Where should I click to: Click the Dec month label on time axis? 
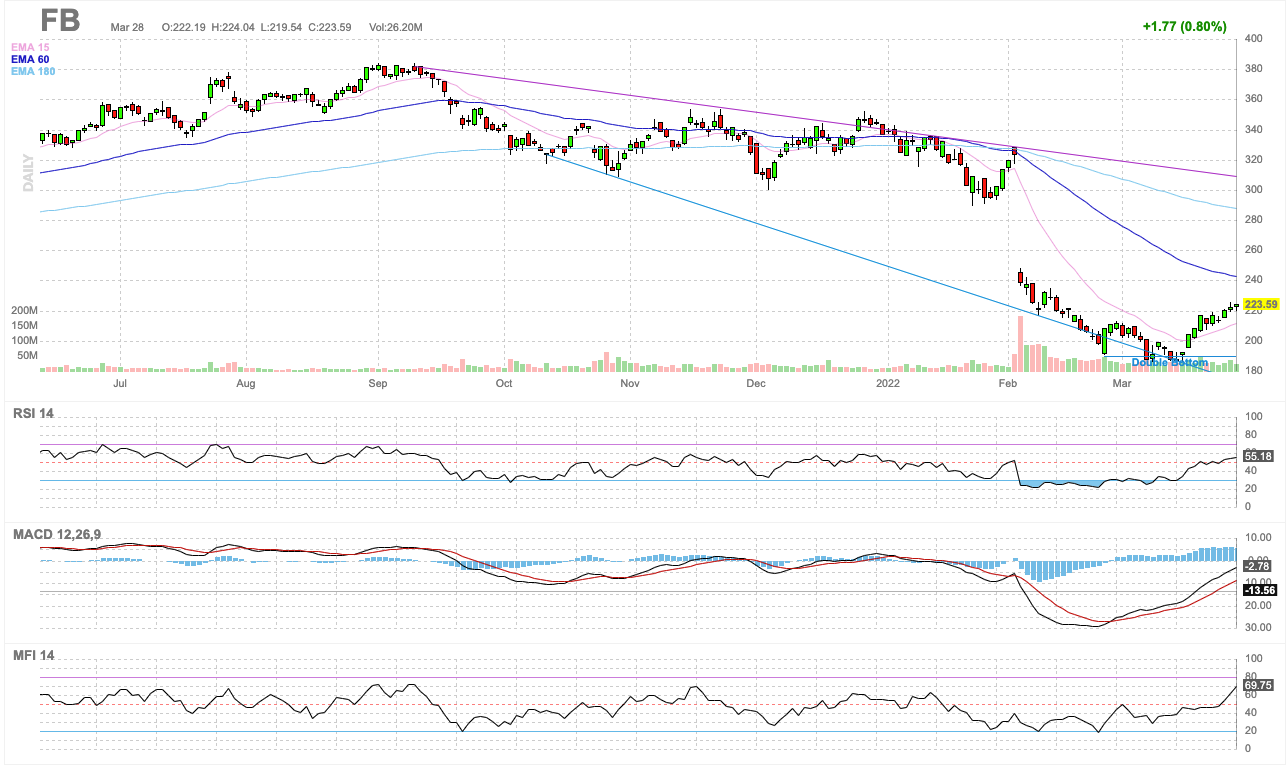(755, 383)
